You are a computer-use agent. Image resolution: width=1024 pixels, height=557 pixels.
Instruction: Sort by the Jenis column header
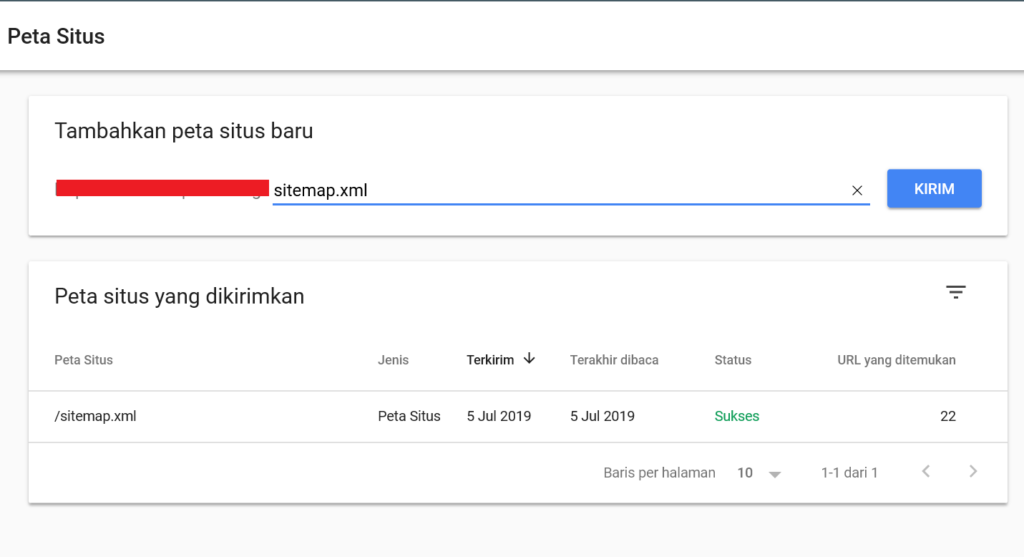click(x=393, y=360)
